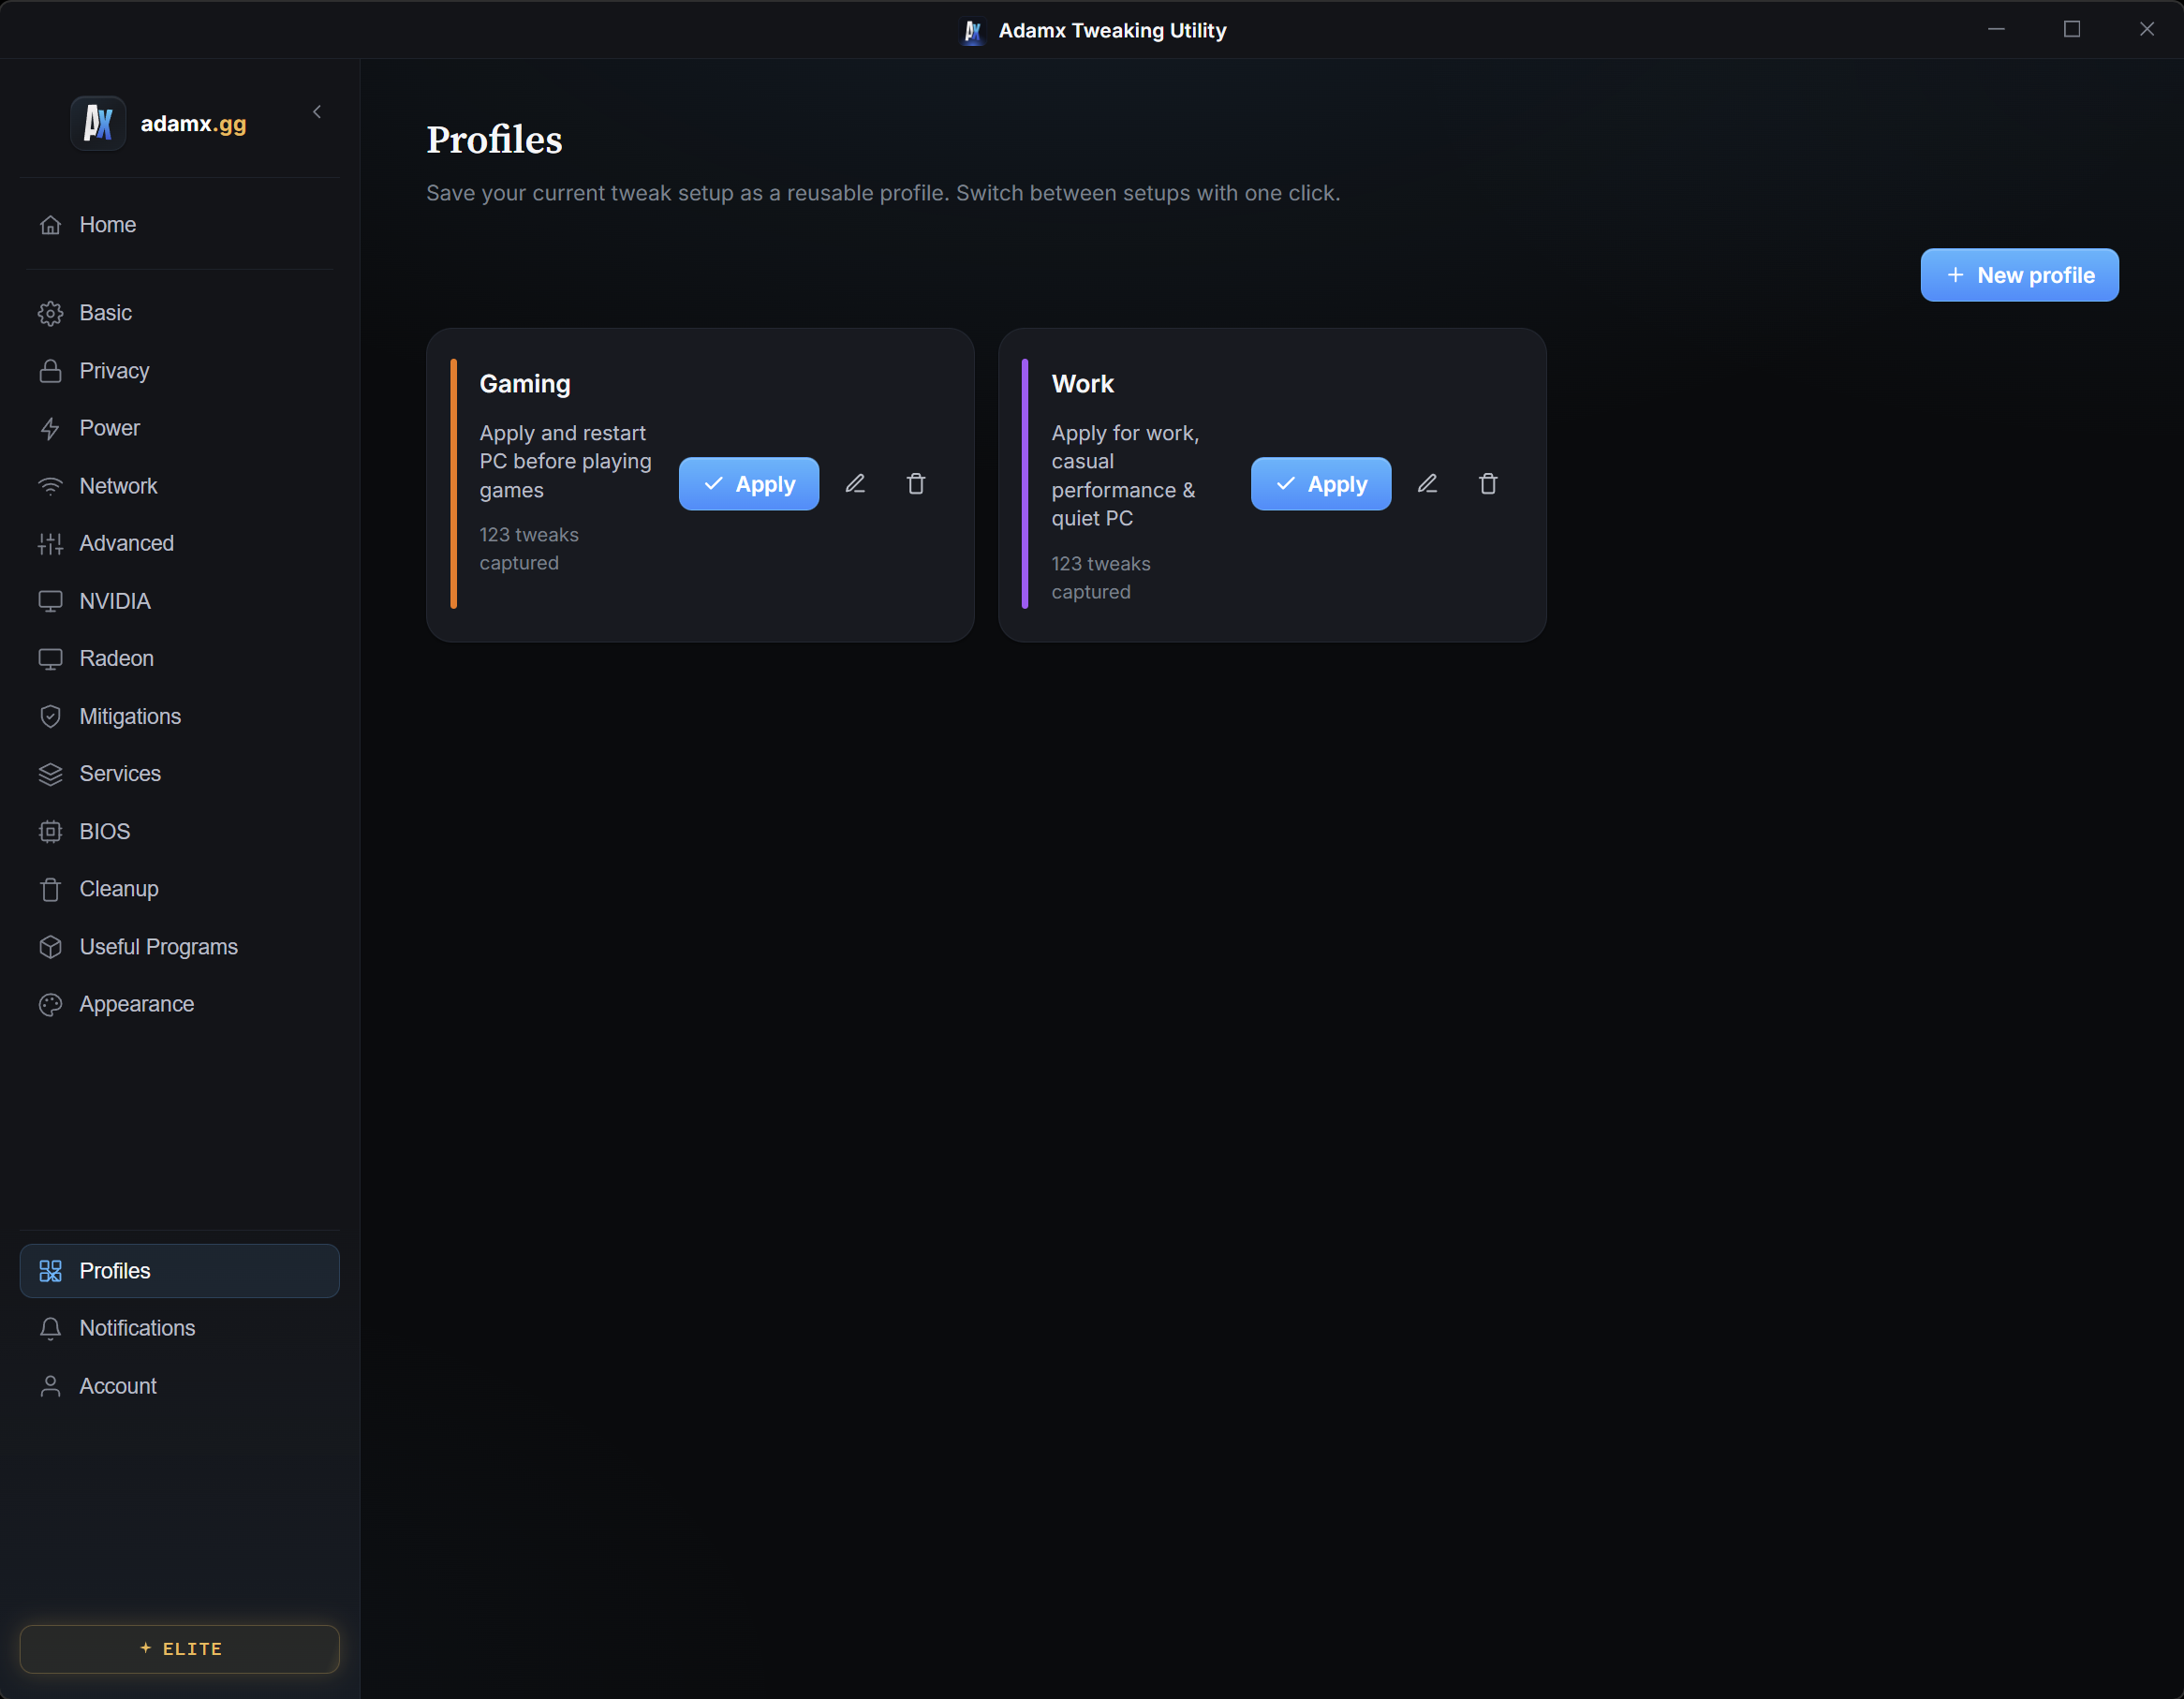Image resolution: width=2184 pixels, height=1699 pixels.
Task: Click the Account person icon
Action: (x=50, y=1386)
